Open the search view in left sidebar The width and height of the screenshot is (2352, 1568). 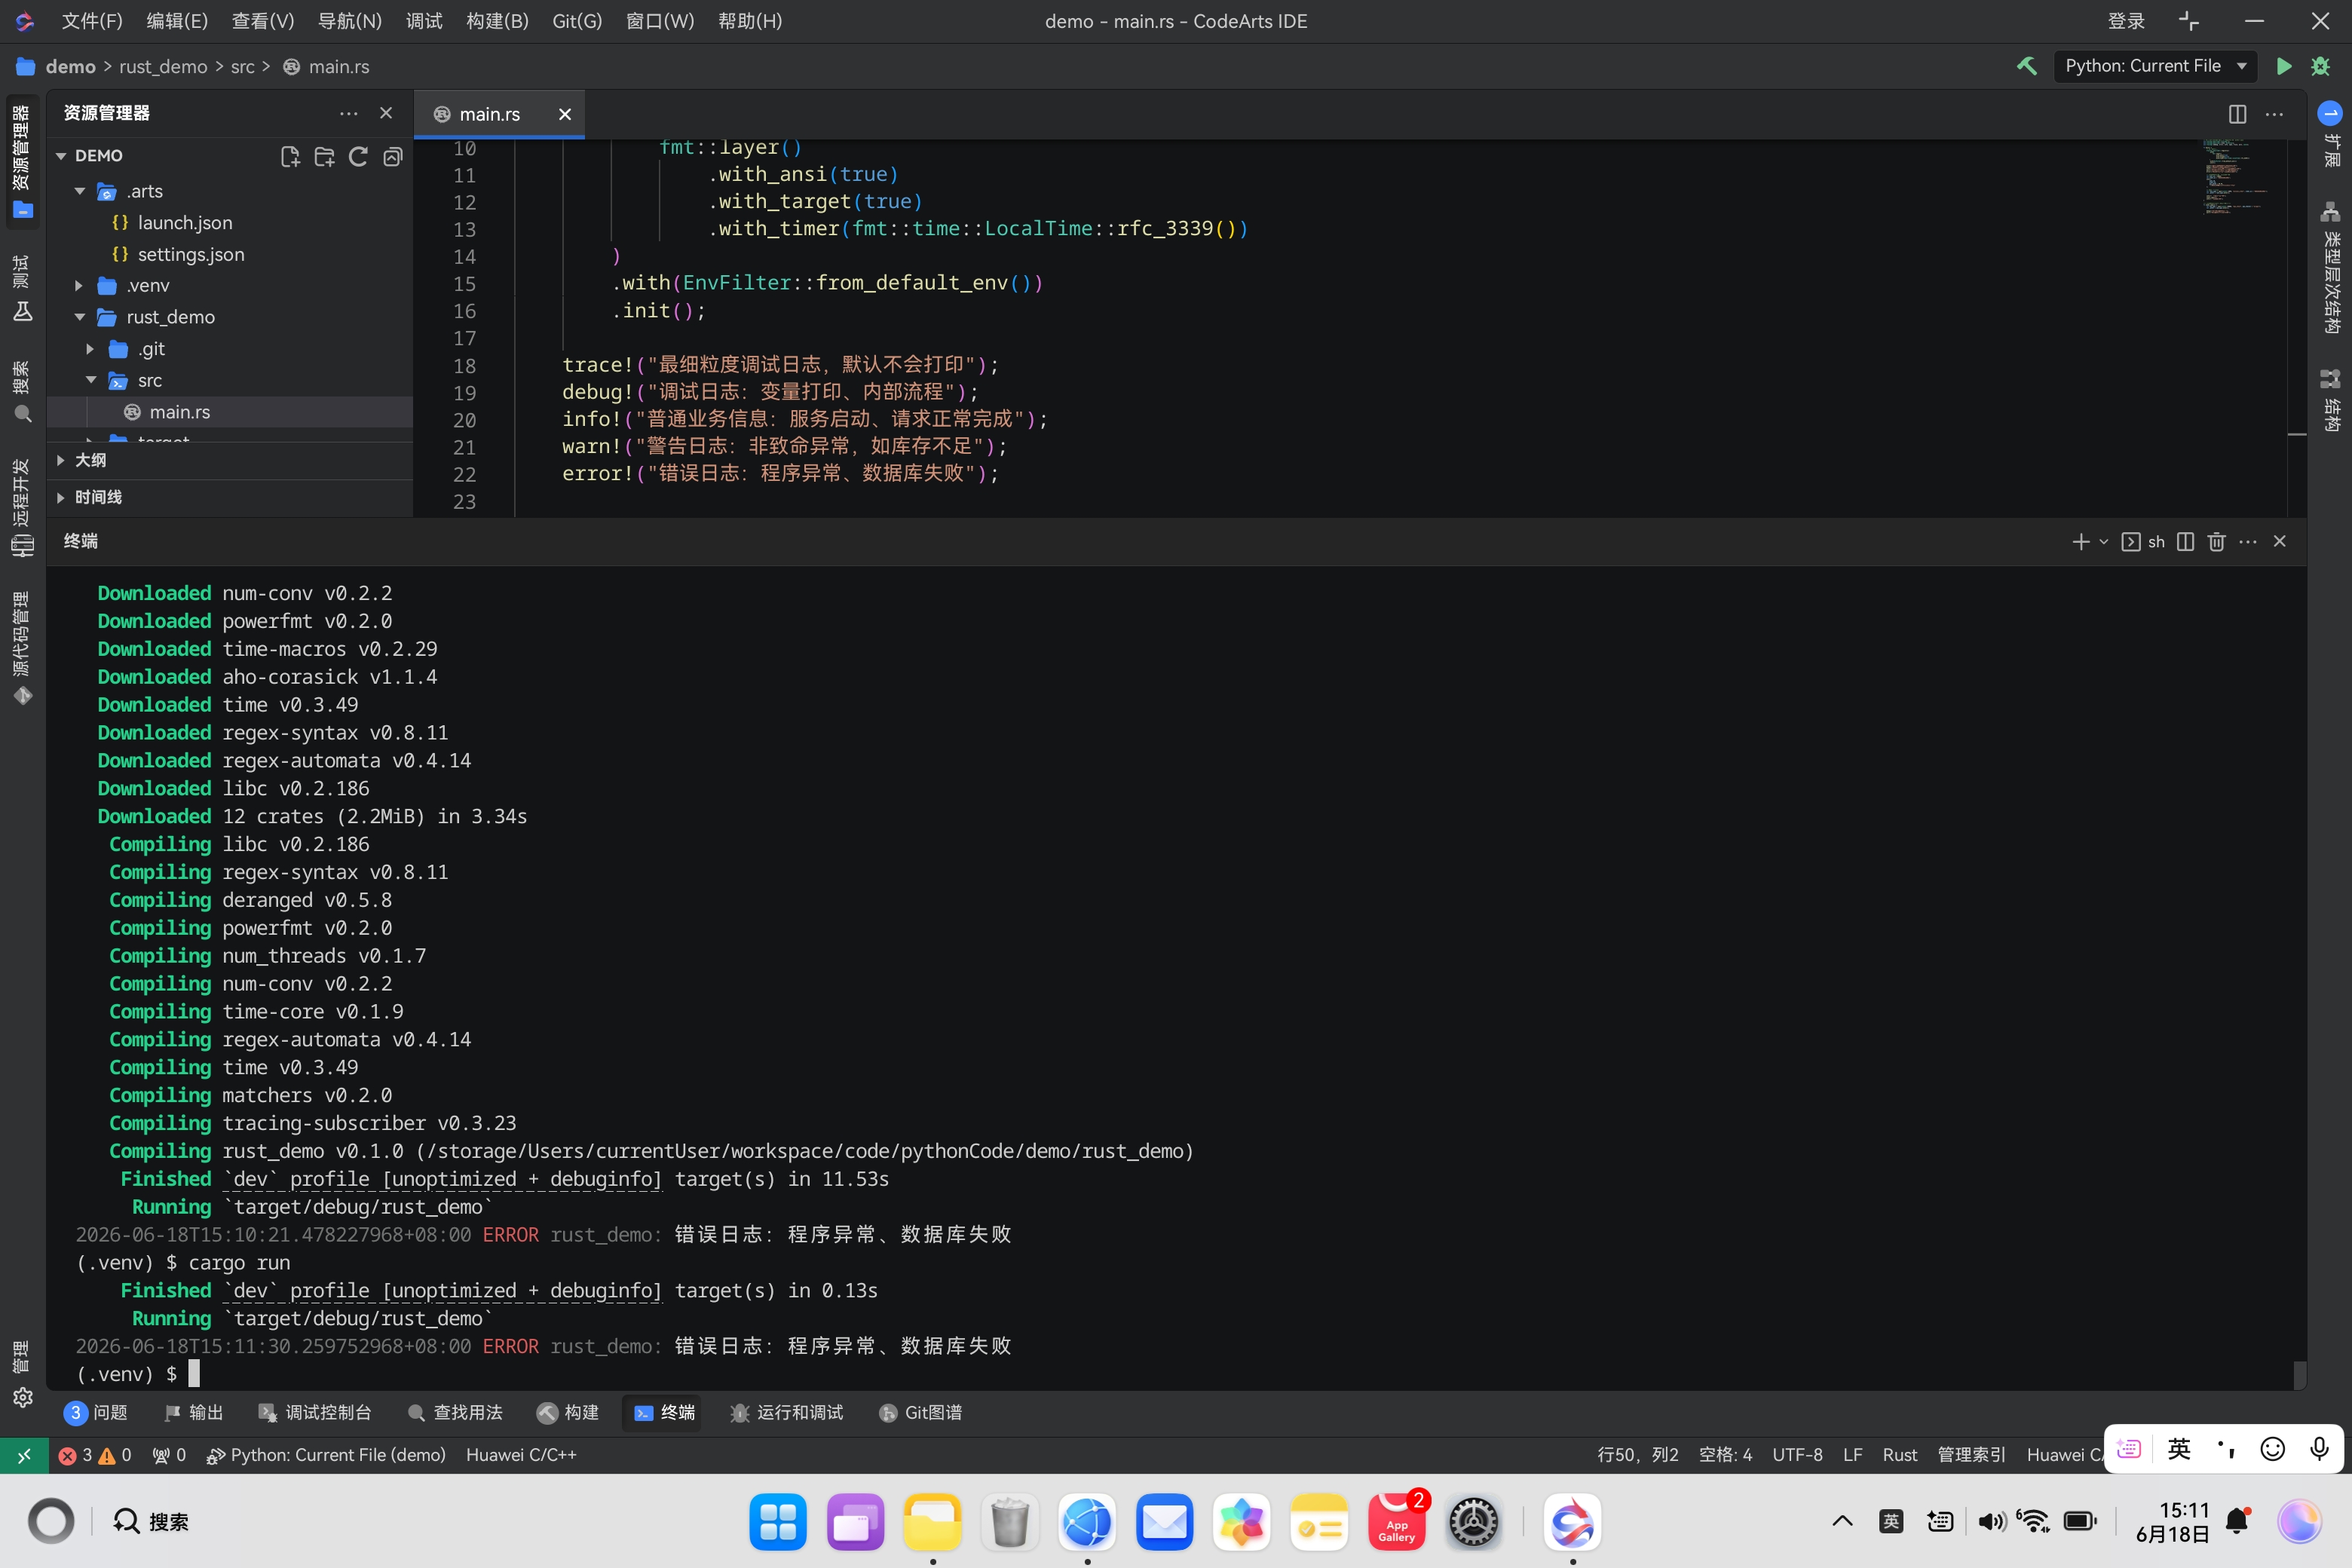22,392
